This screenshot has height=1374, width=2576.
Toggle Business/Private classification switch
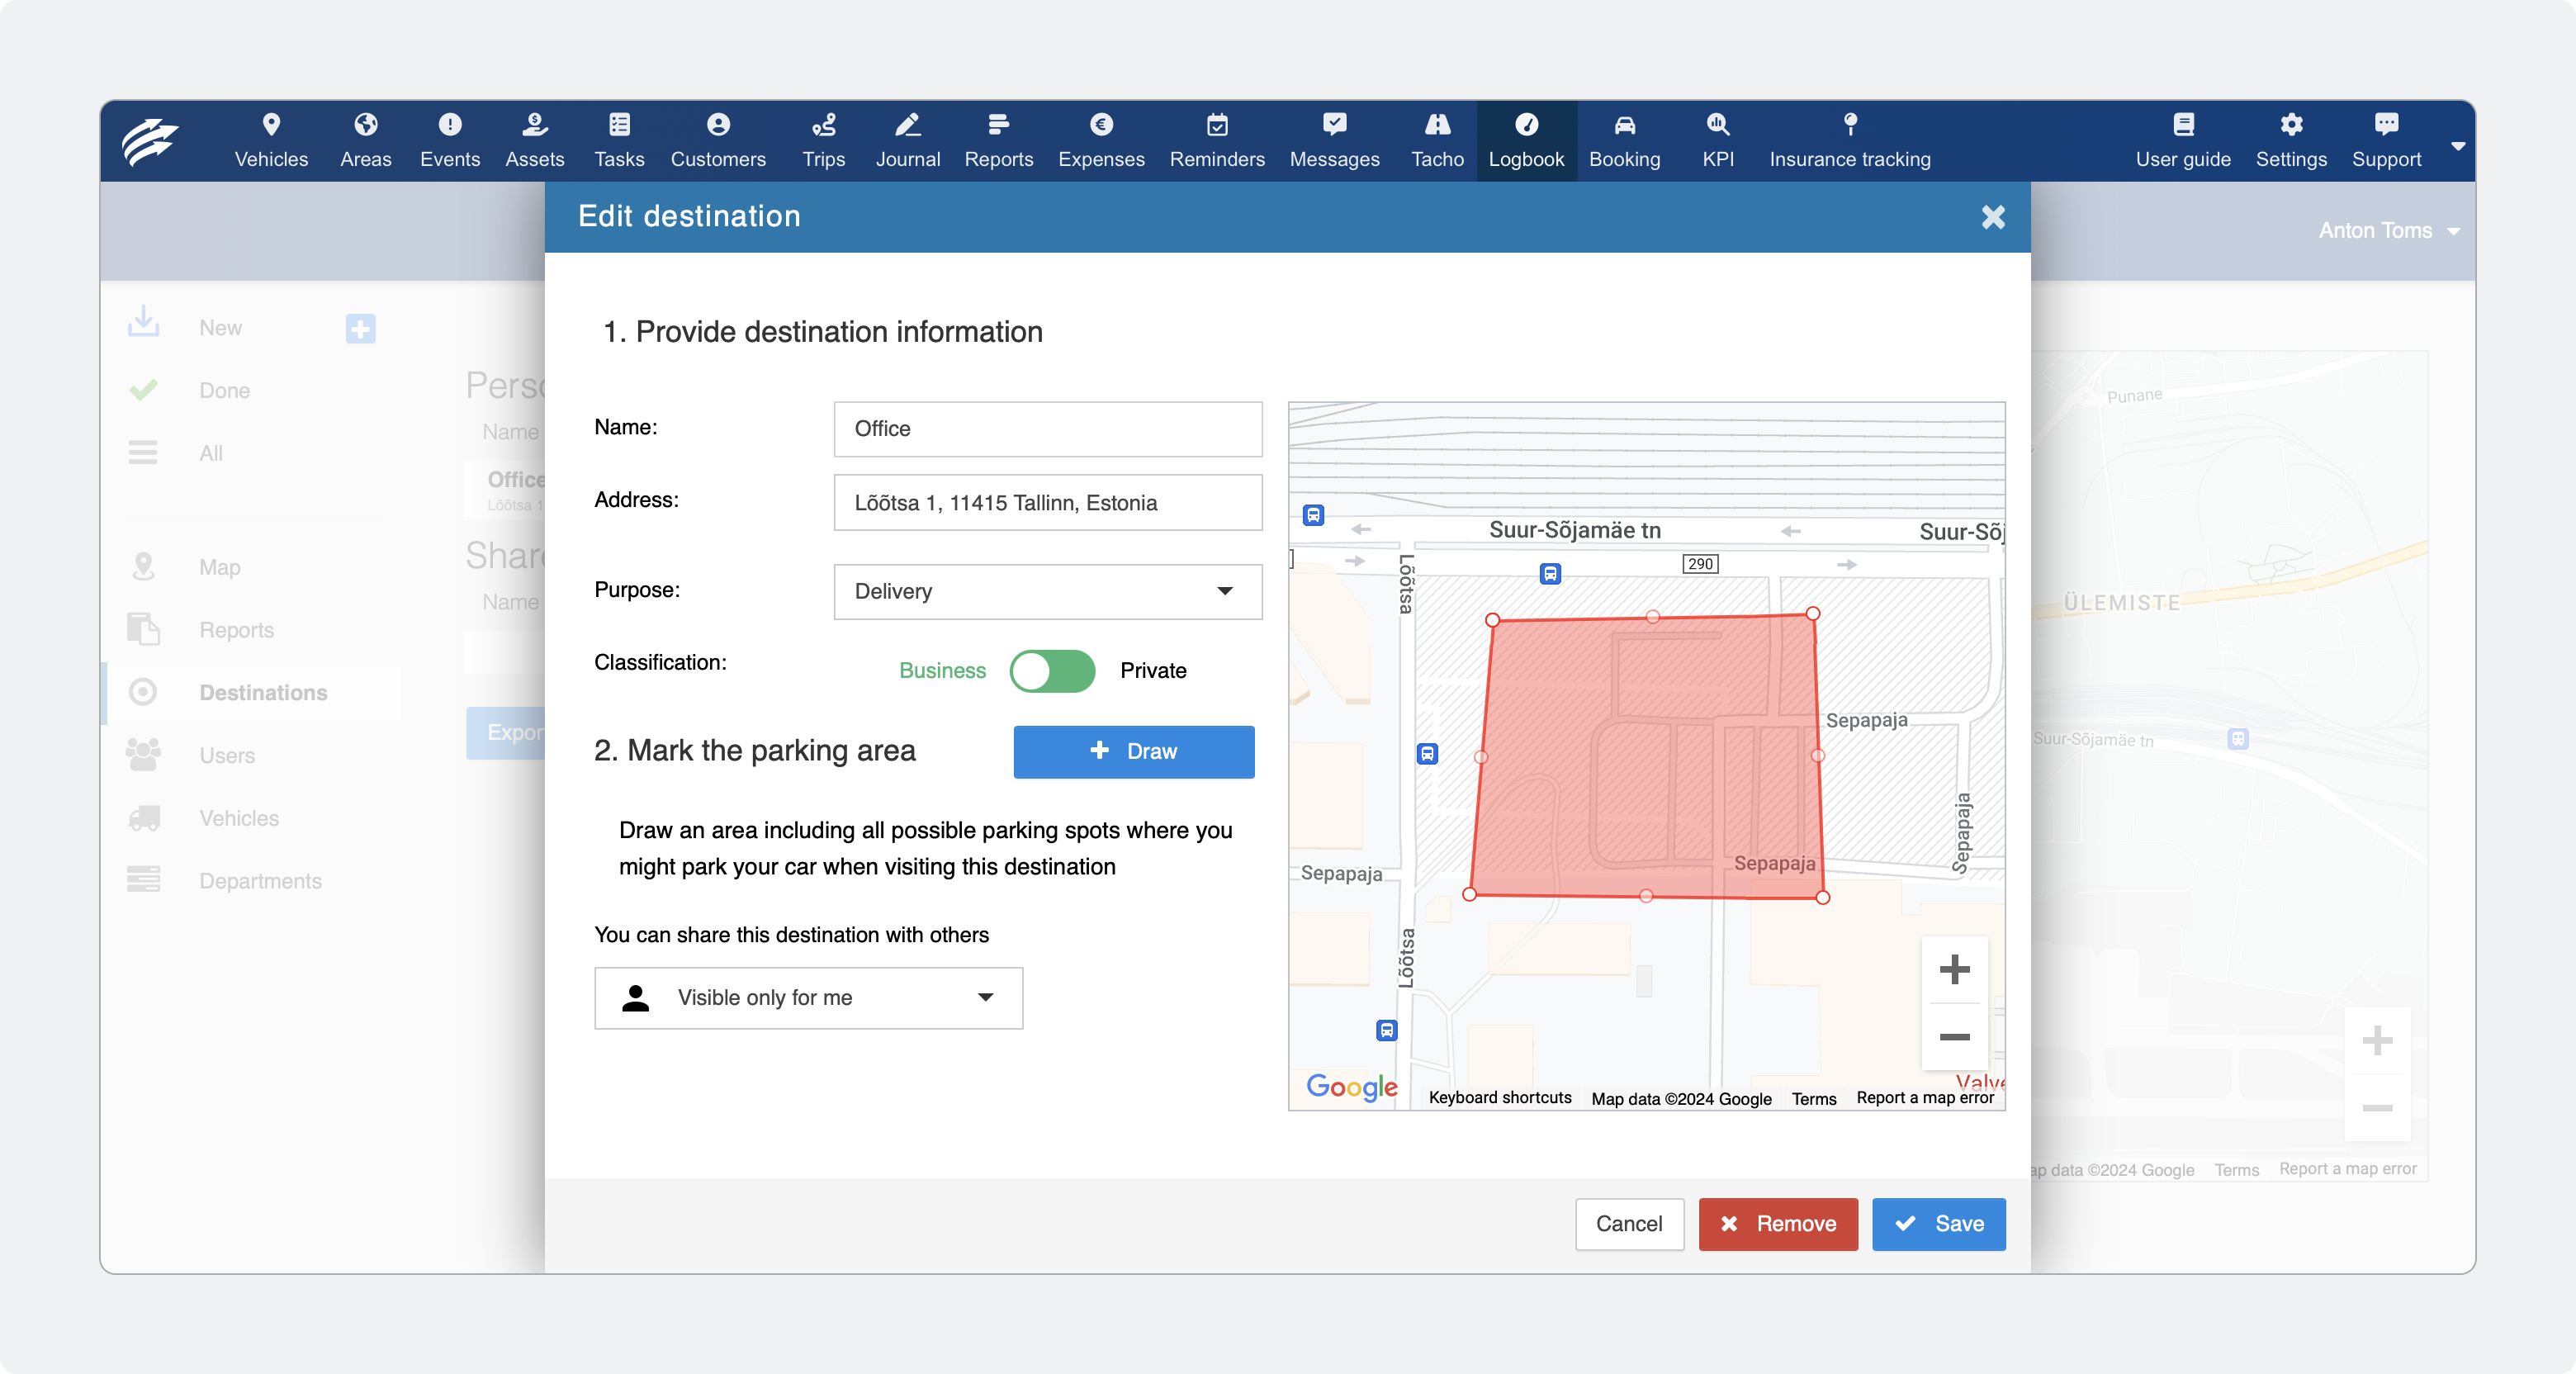point(1052,671)
